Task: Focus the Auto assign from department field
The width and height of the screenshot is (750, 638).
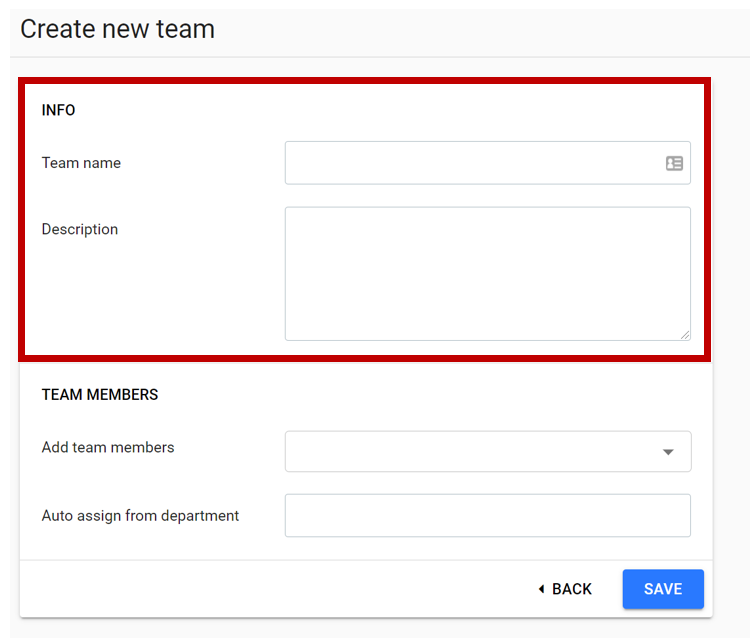Action: point(487,515)
